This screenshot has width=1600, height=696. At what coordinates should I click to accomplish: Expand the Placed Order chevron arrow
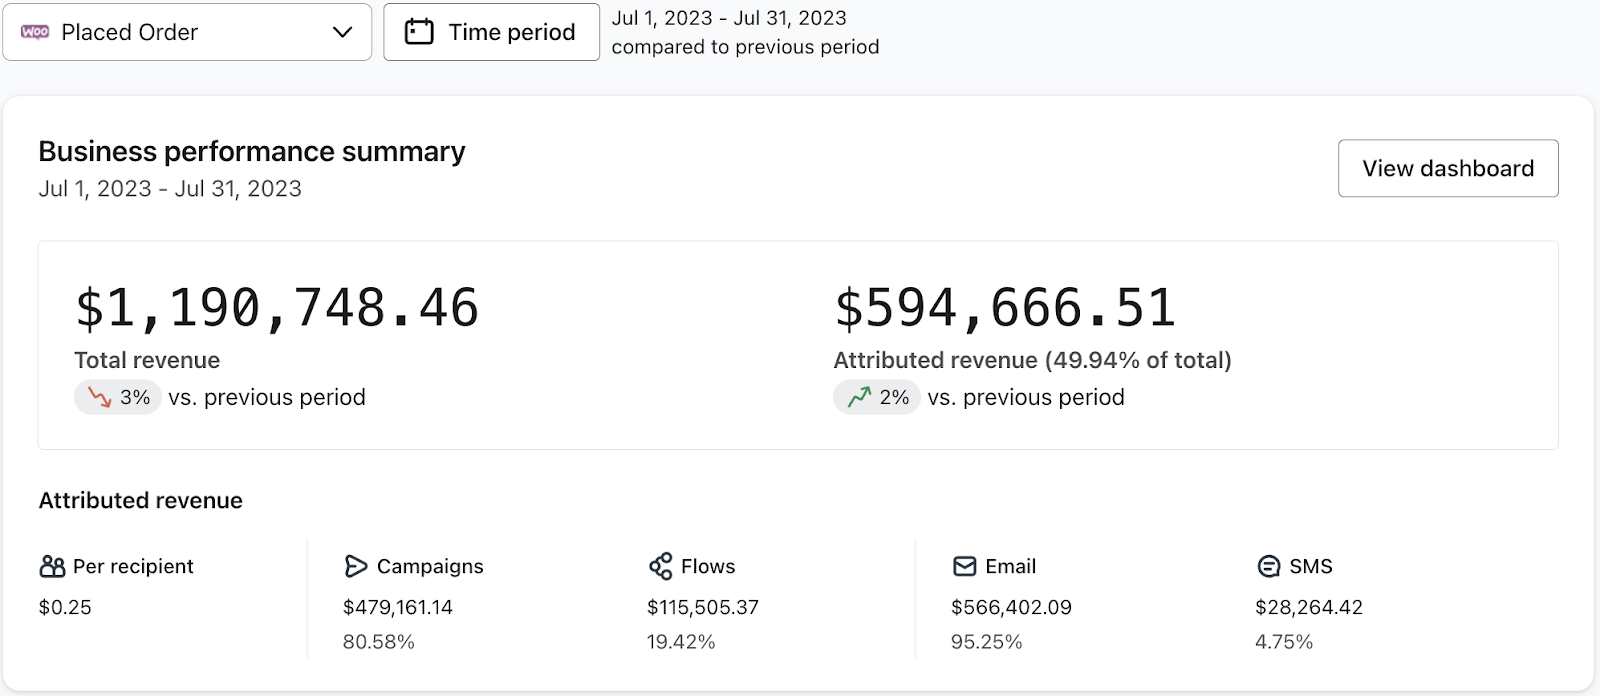pyautogui.click(x=342, y=32)
